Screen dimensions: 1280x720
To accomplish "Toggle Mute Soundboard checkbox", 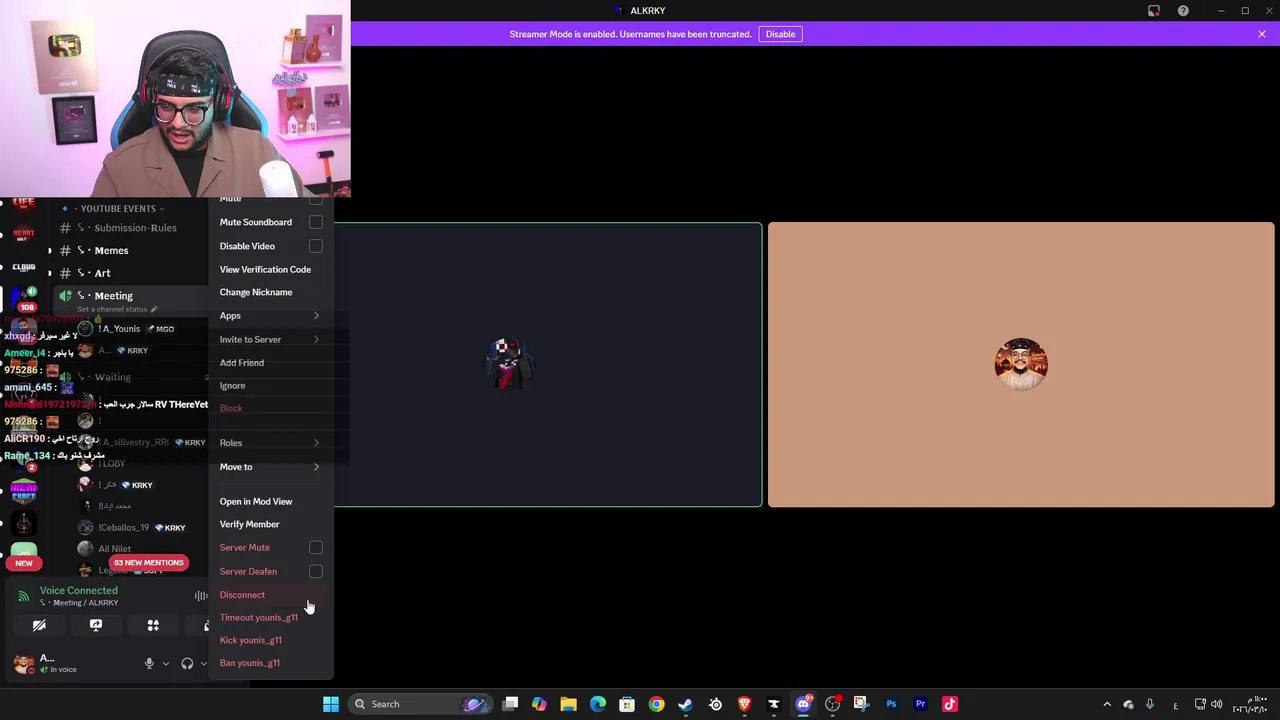I will click(316, 222).
